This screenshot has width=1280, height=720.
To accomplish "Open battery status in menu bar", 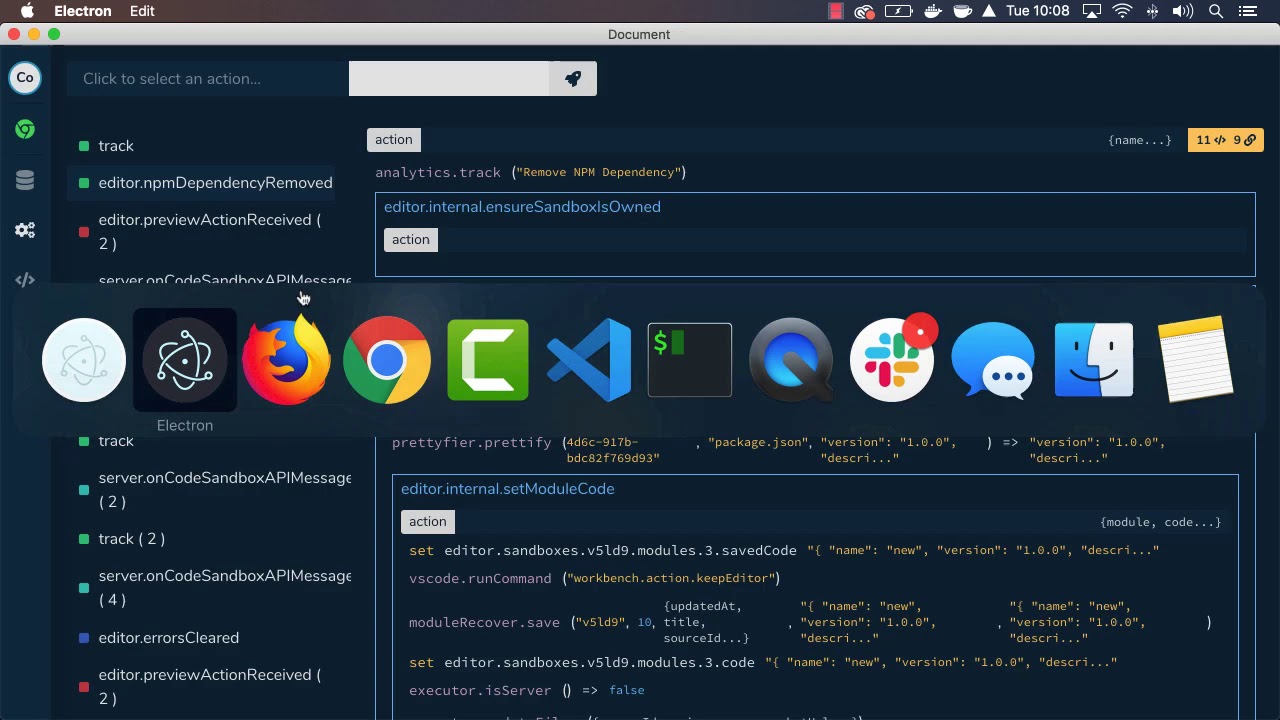I will tap(898, 11).
